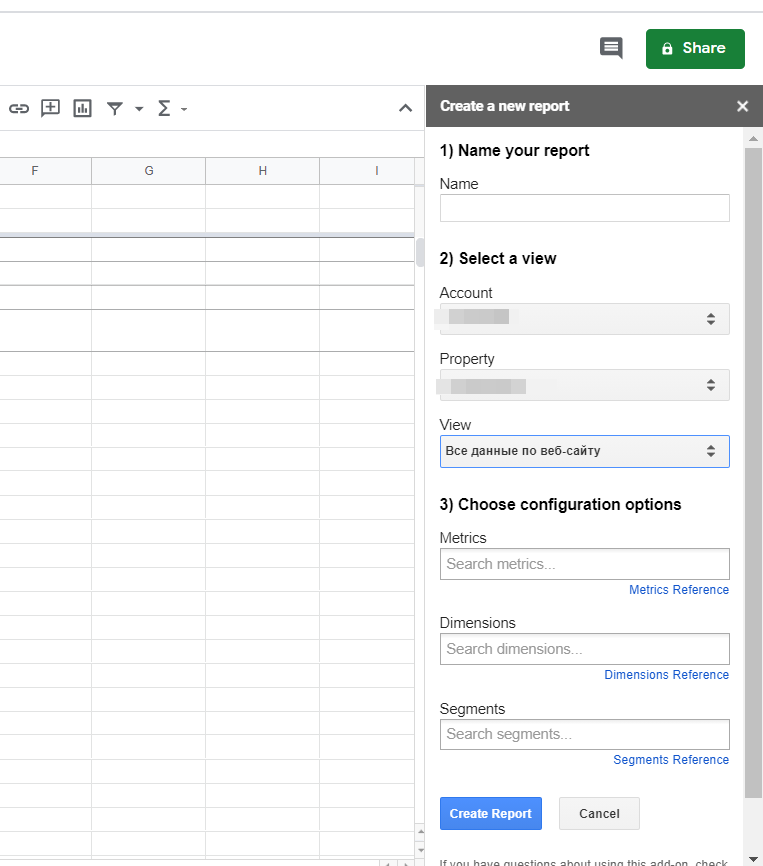Select column H header
This screenshot has height=866, width=763.
coord(262,171)
